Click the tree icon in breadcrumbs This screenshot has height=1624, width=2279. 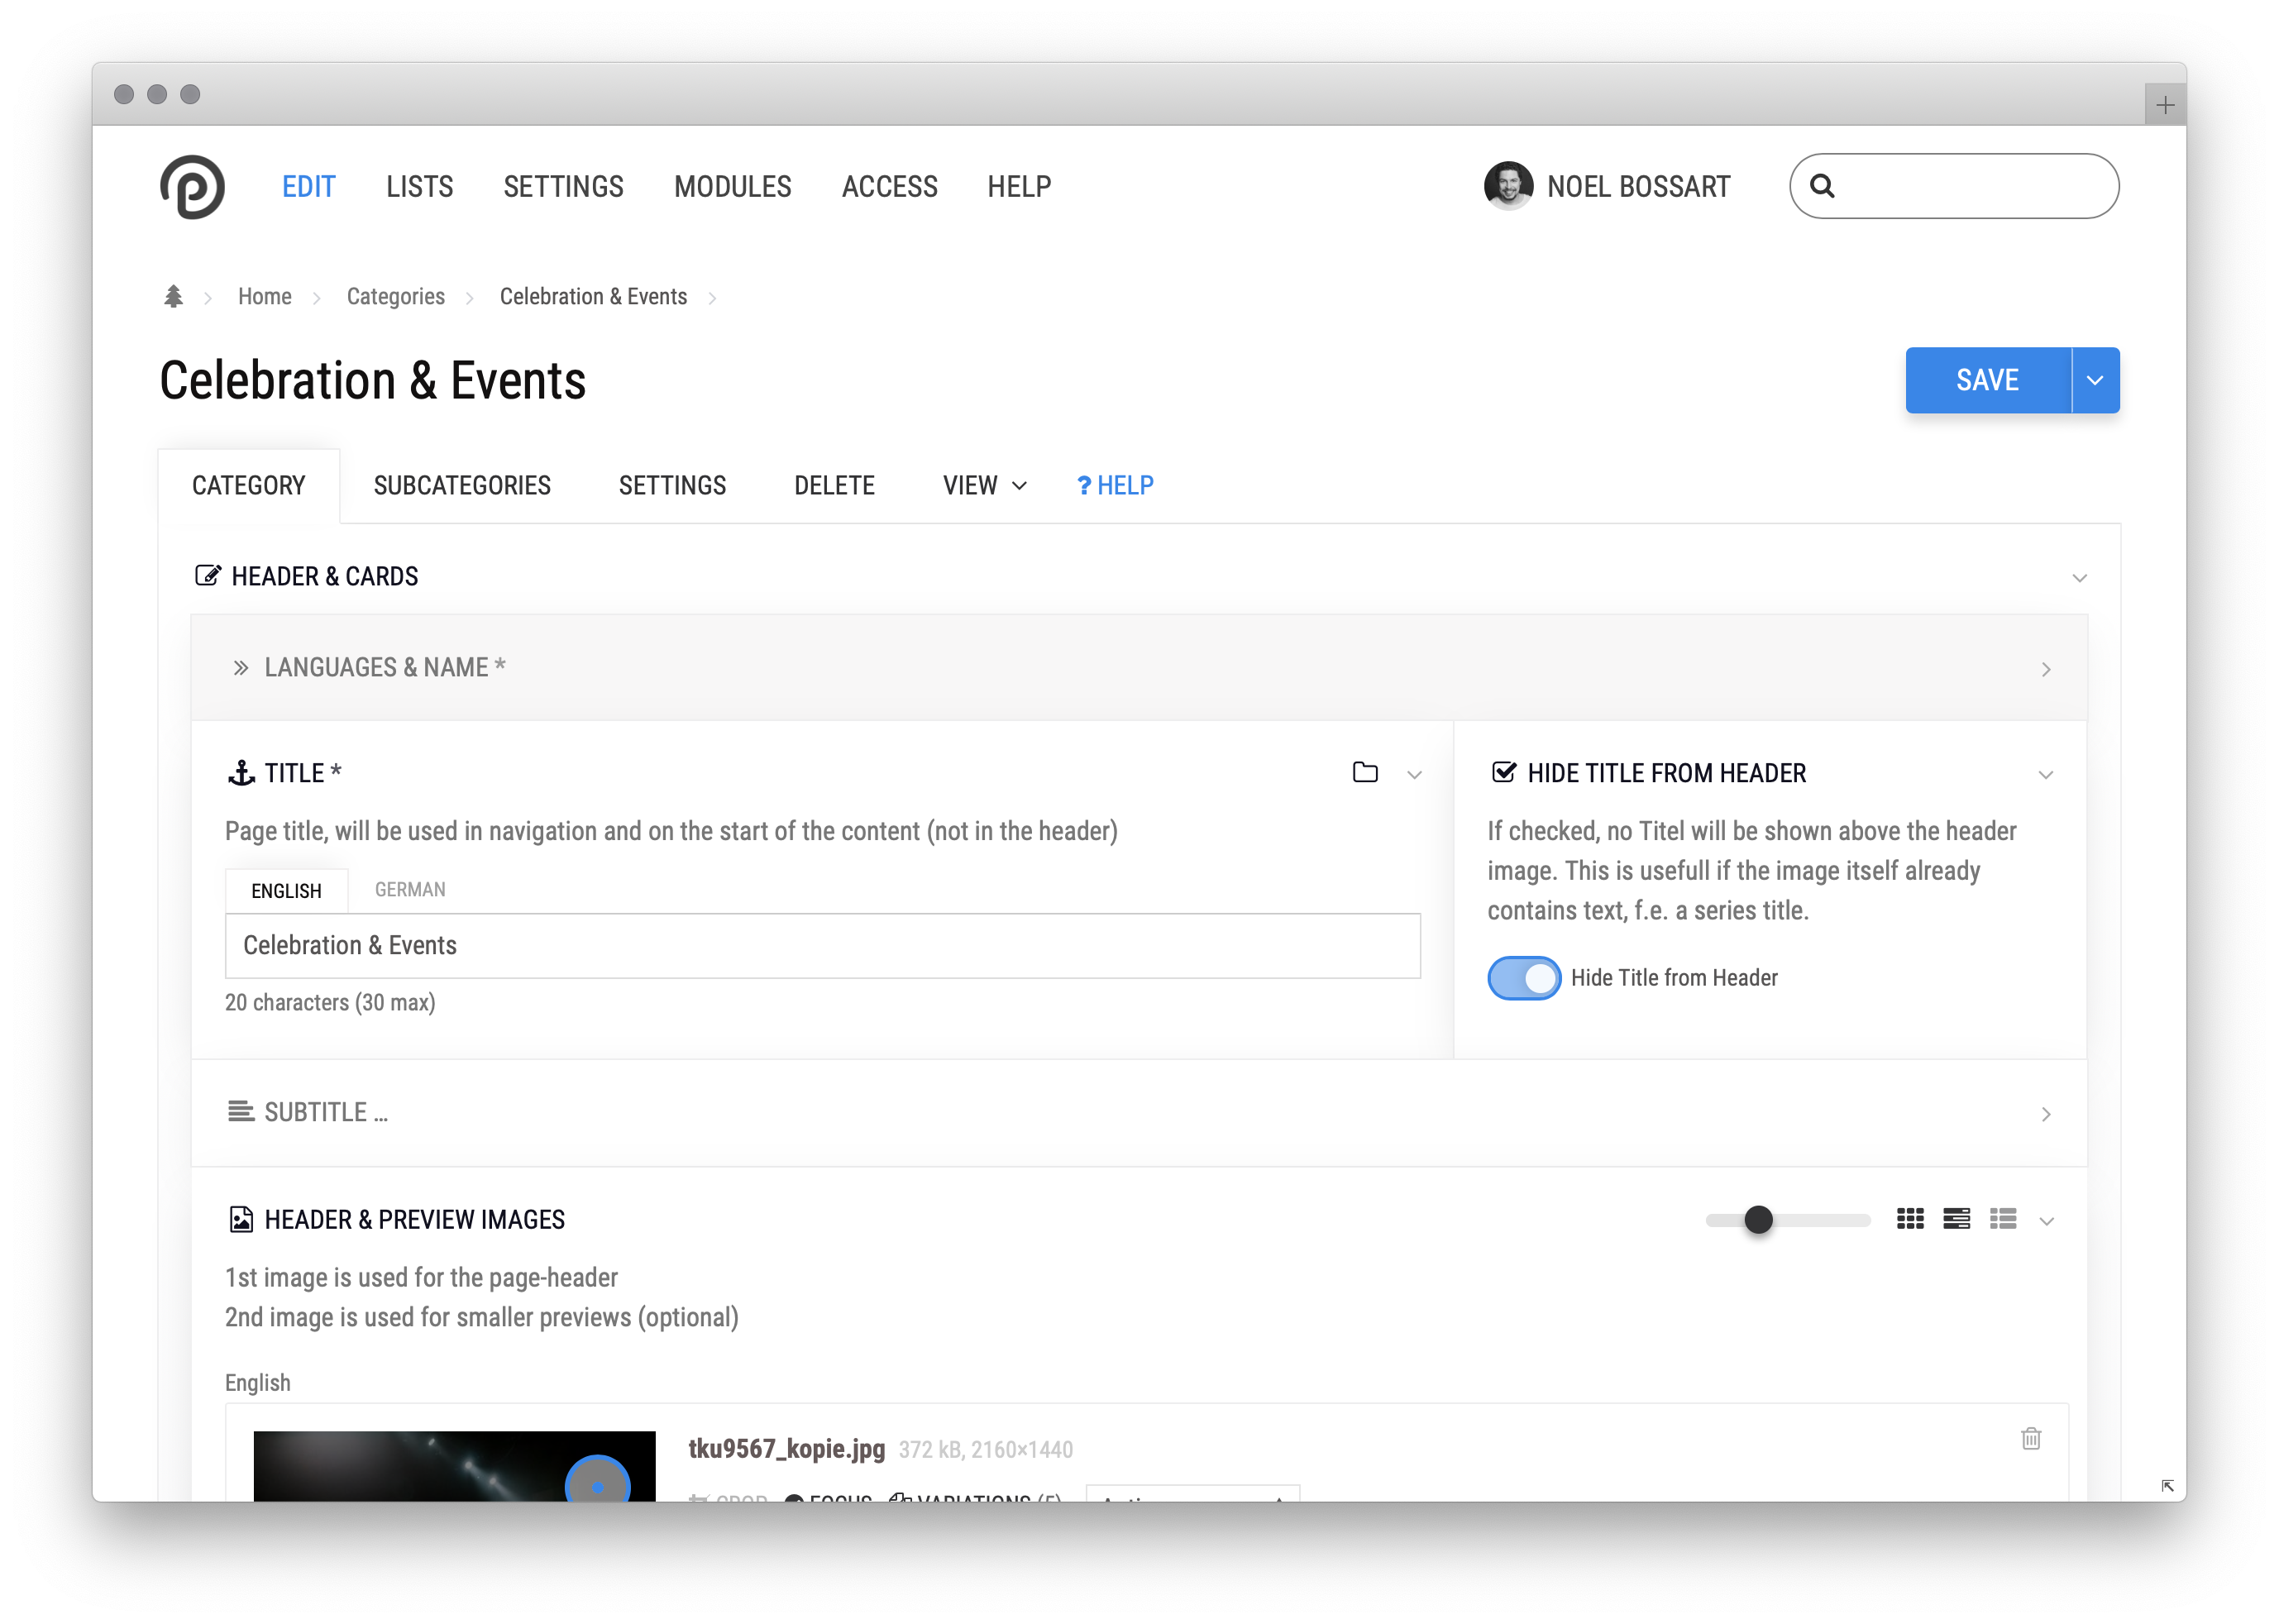[173, 297]
